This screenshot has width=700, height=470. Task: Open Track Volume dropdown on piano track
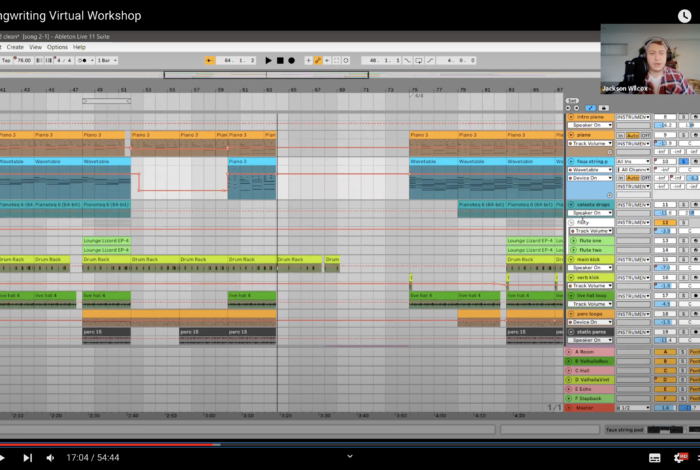590,143
